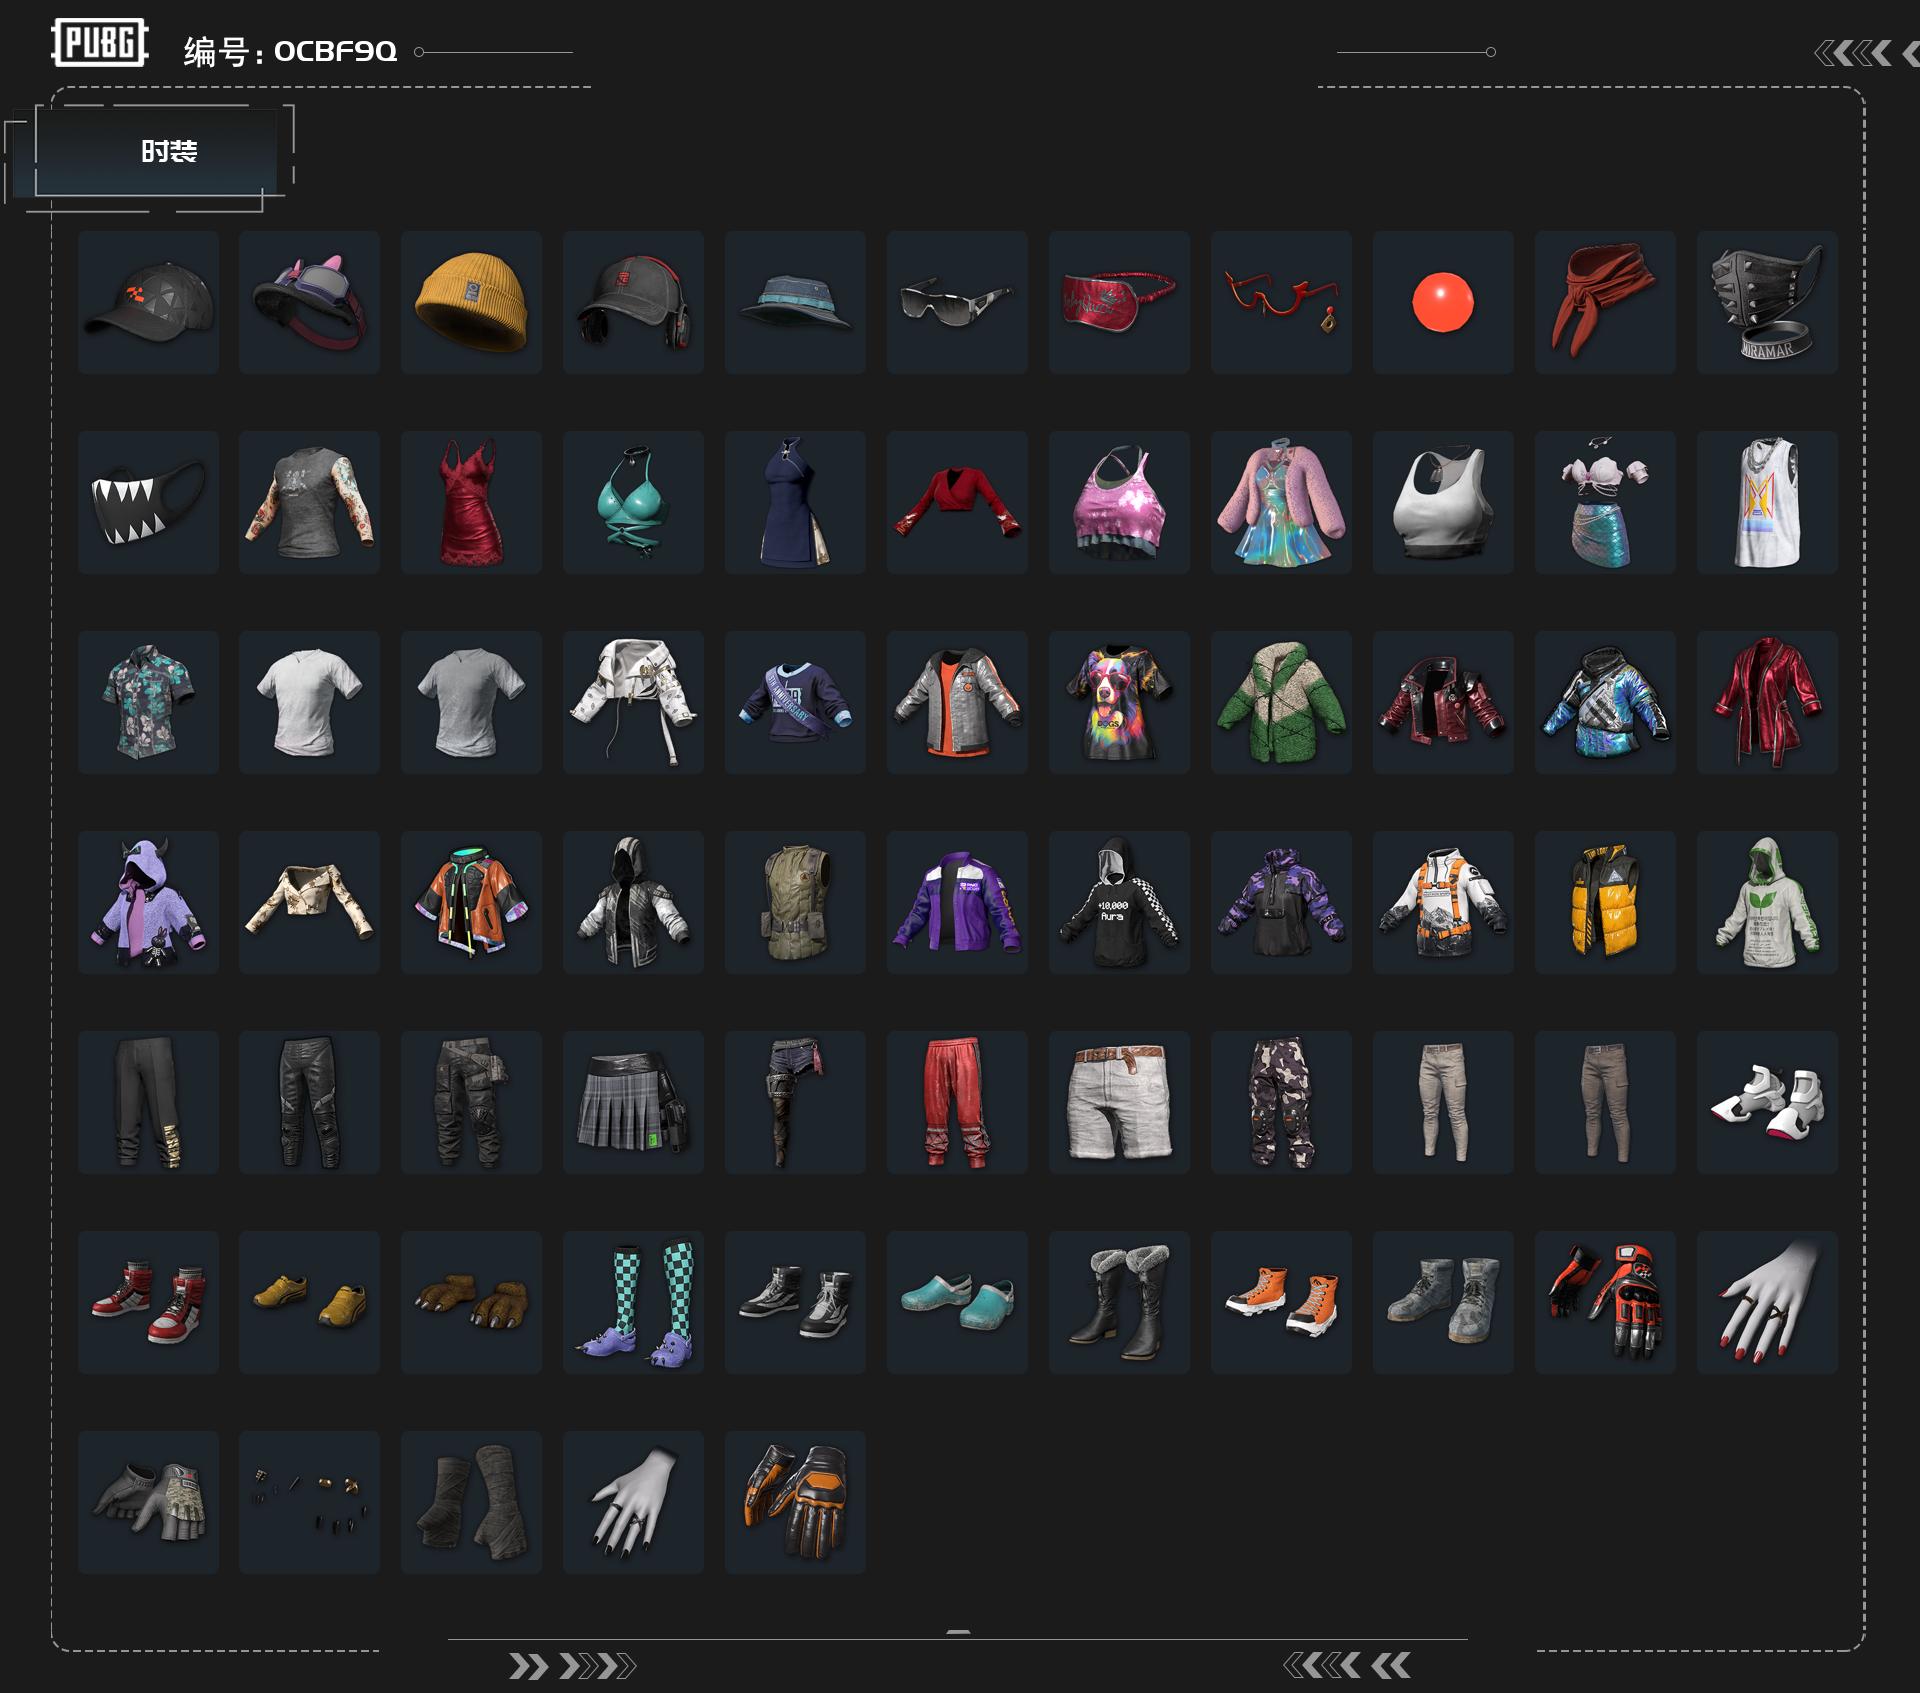Viewport: 1920px width, 1693px height.
Task: Select the red cropped wrap jacket
Action: click(957, 502)
